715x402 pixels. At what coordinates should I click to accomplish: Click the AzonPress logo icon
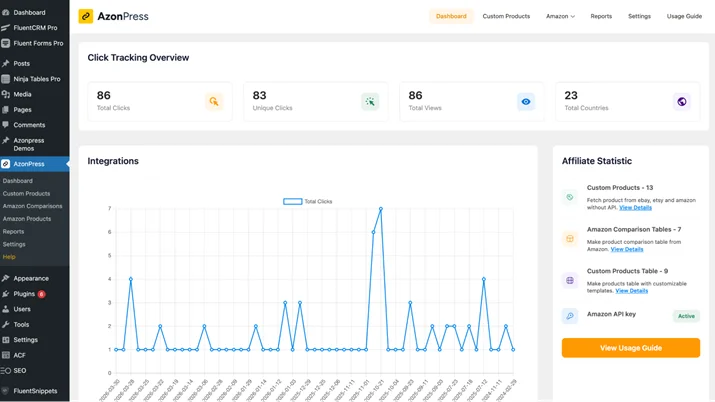(x=86, y=16)
